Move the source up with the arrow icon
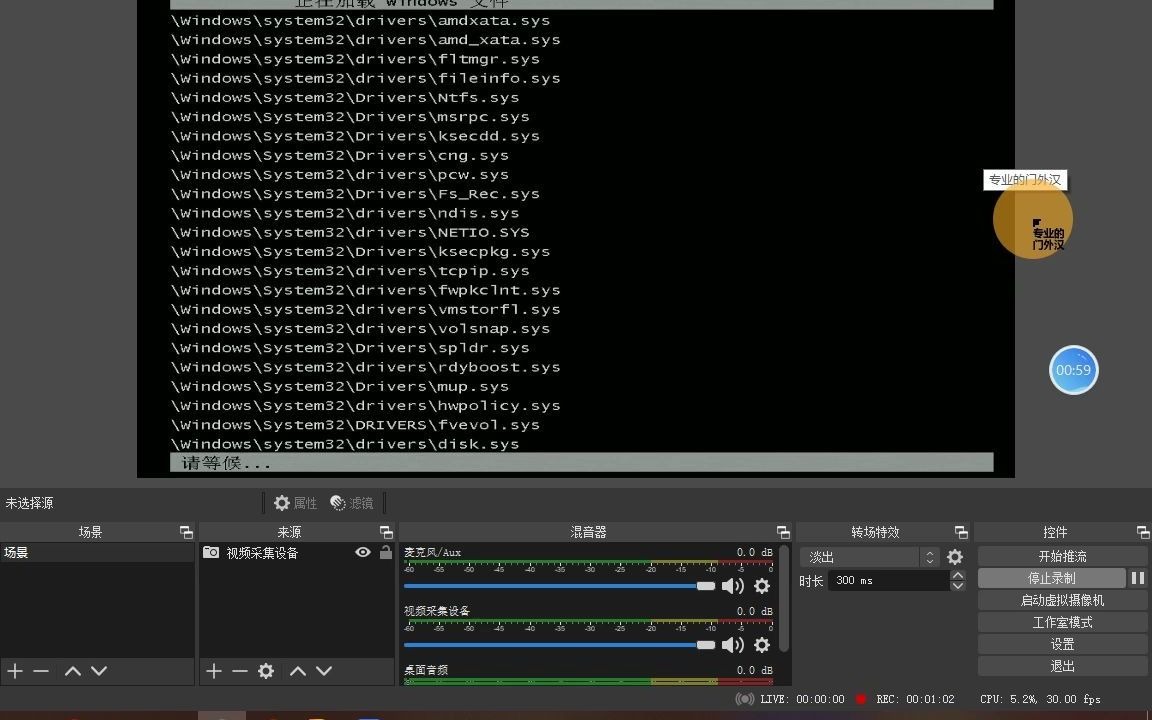1152x720 pixels. point(298,671)
